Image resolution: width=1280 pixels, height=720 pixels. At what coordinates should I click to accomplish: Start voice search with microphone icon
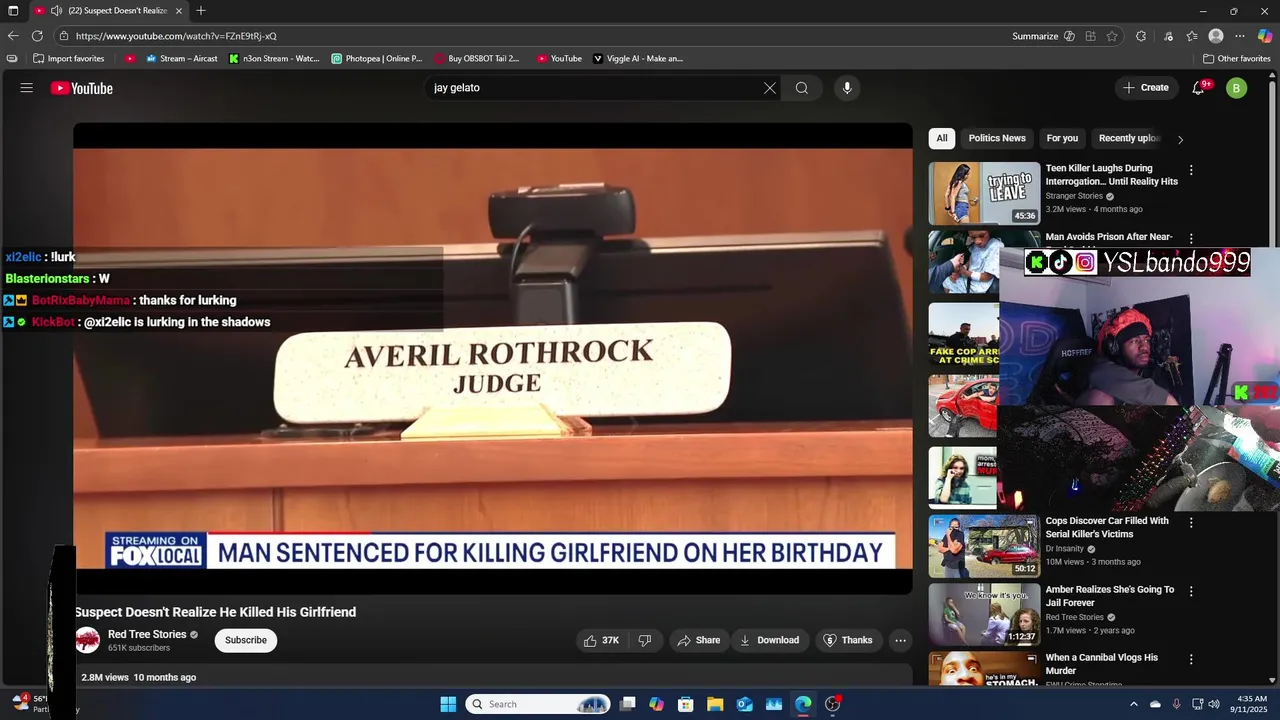point(847,88)
